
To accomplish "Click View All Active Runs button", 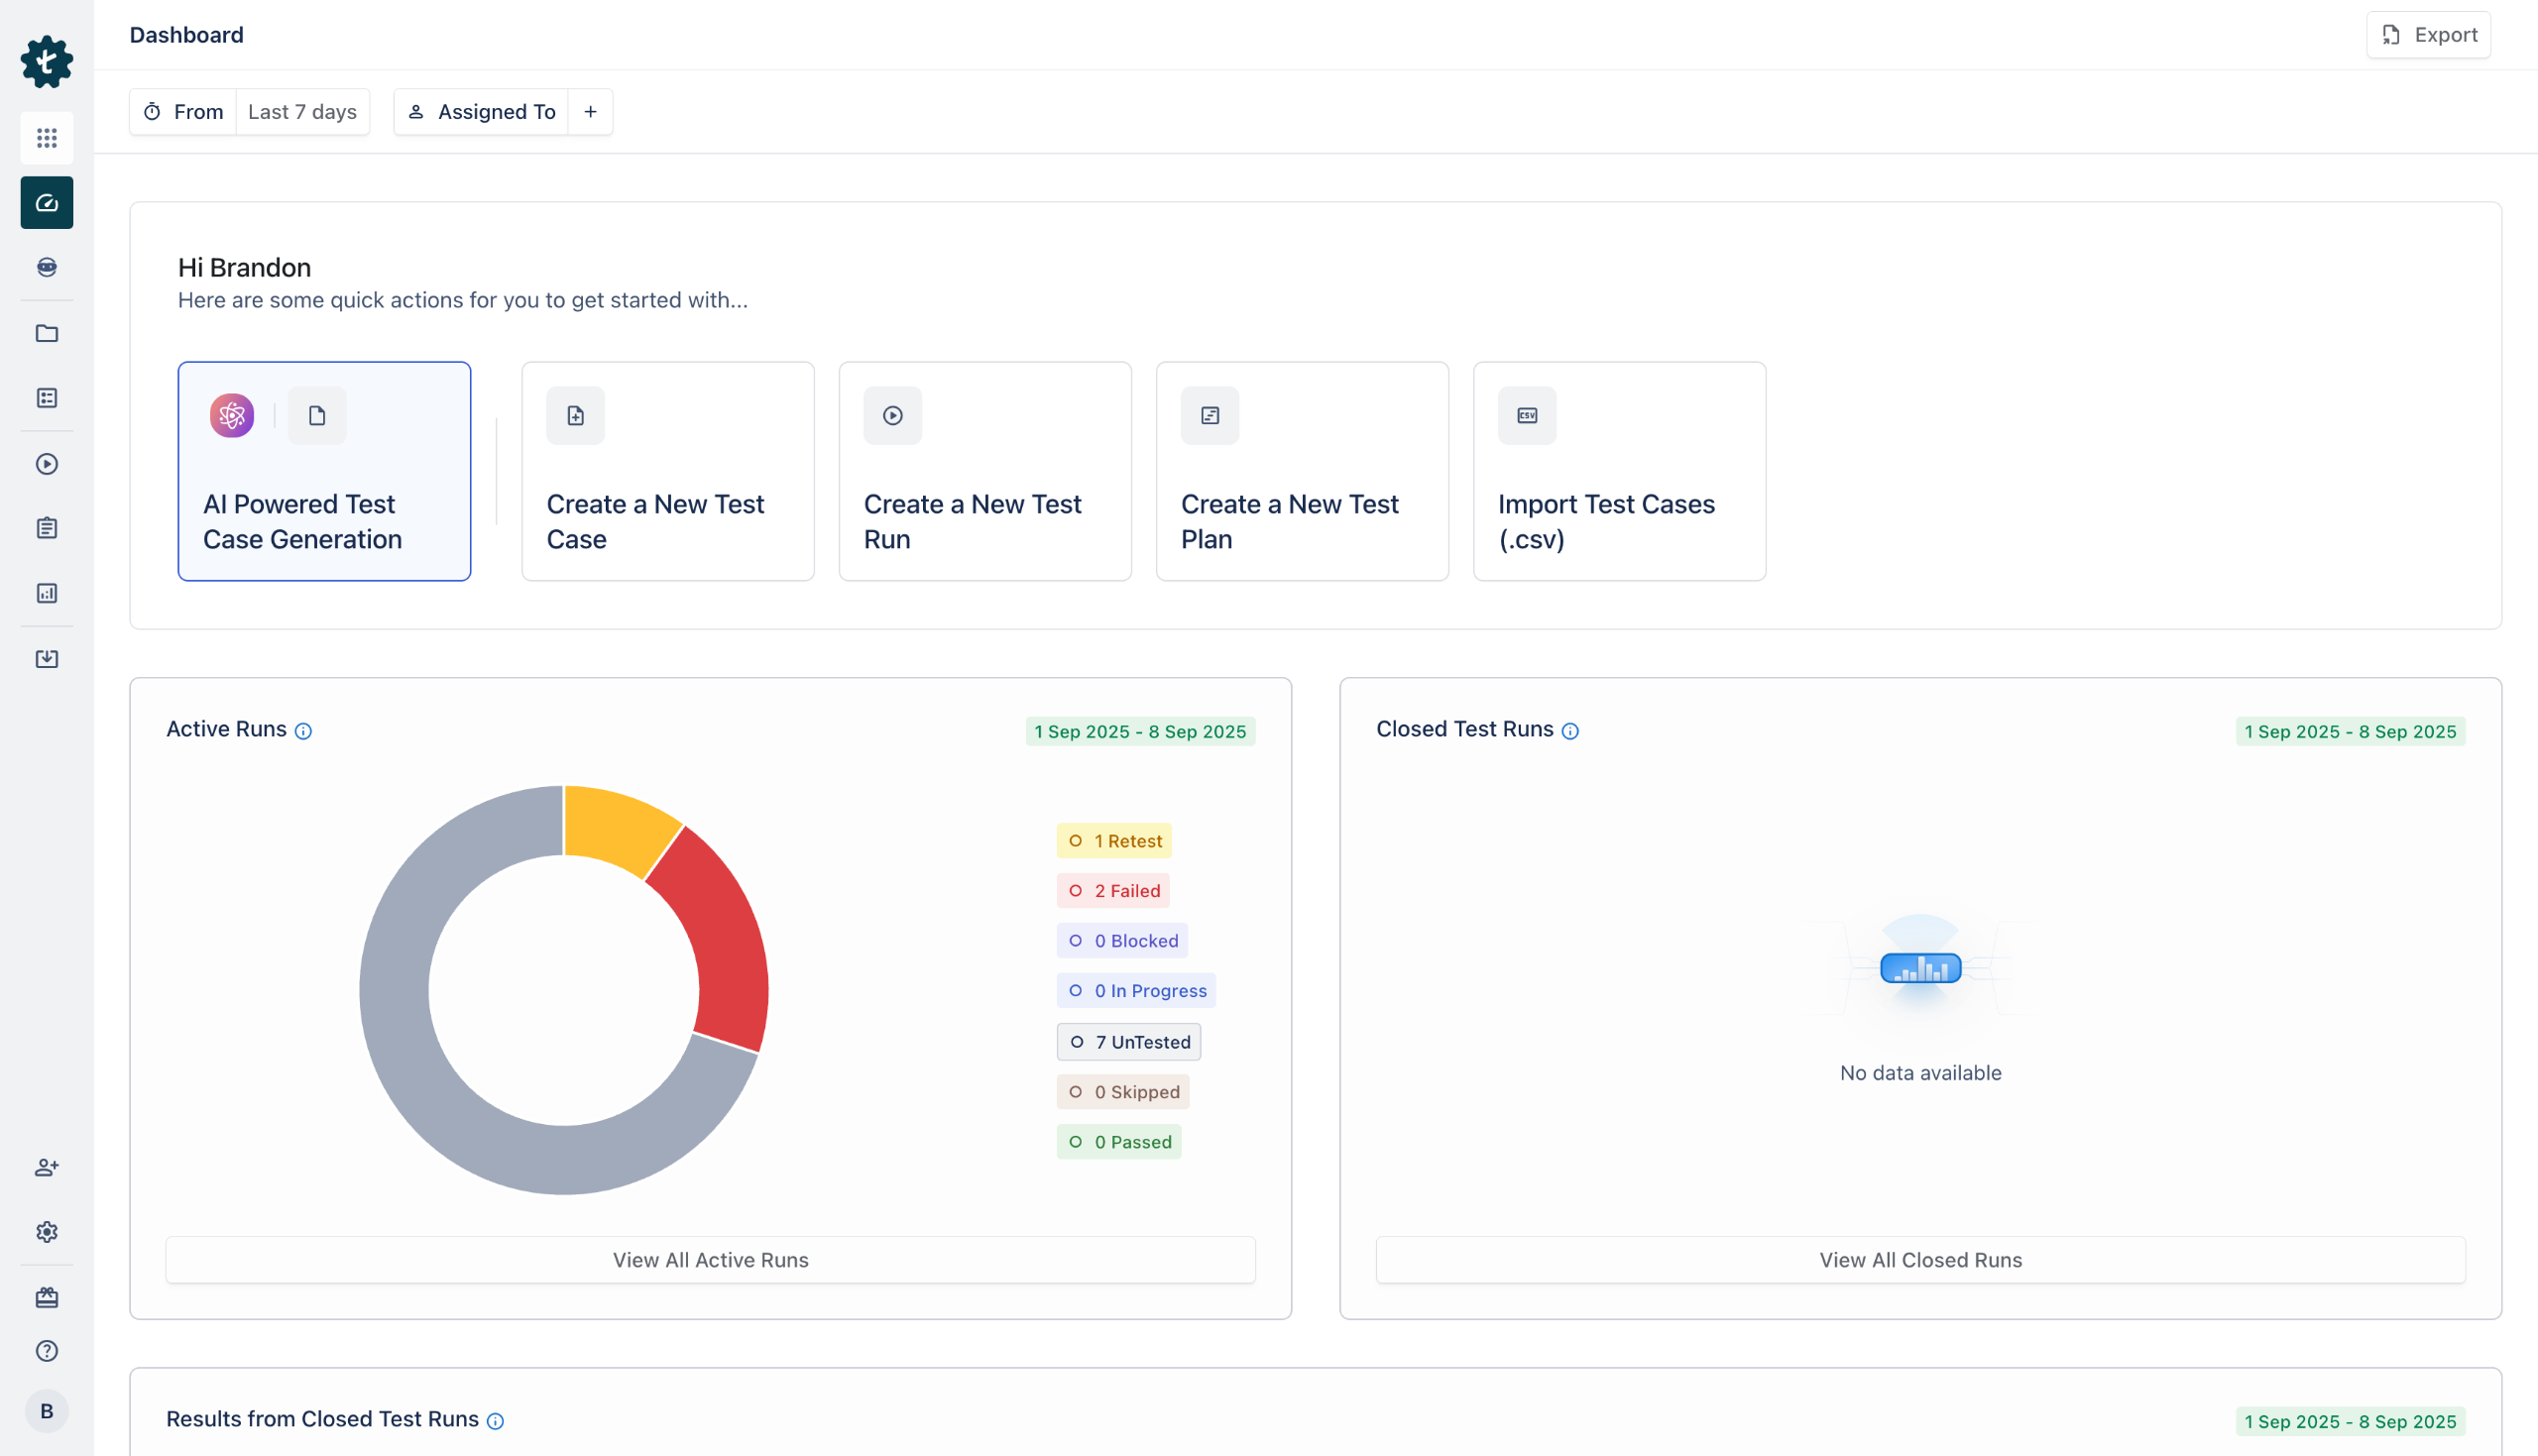I will (710, 1260).
